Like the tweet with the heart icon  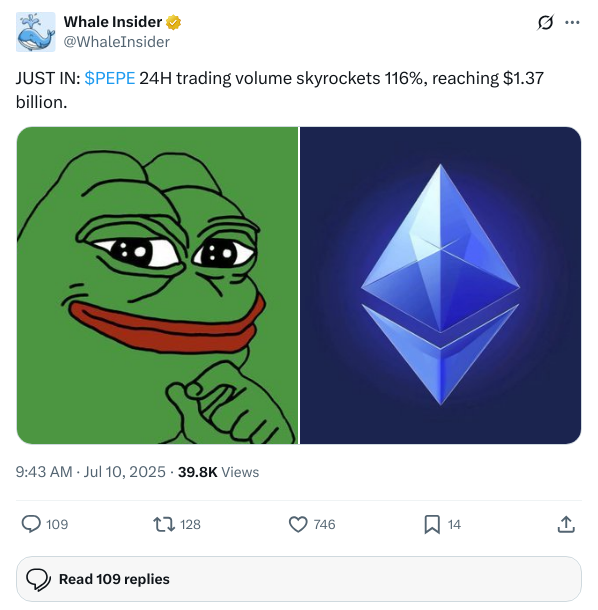(x=298, y=524)
